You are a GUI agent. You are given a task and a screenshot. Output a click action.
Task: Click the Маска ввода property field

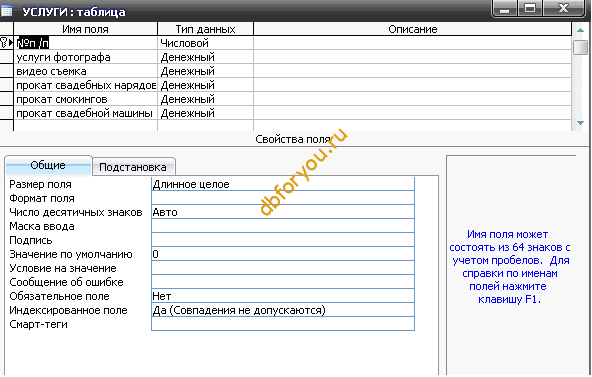[x=283, y=226]
